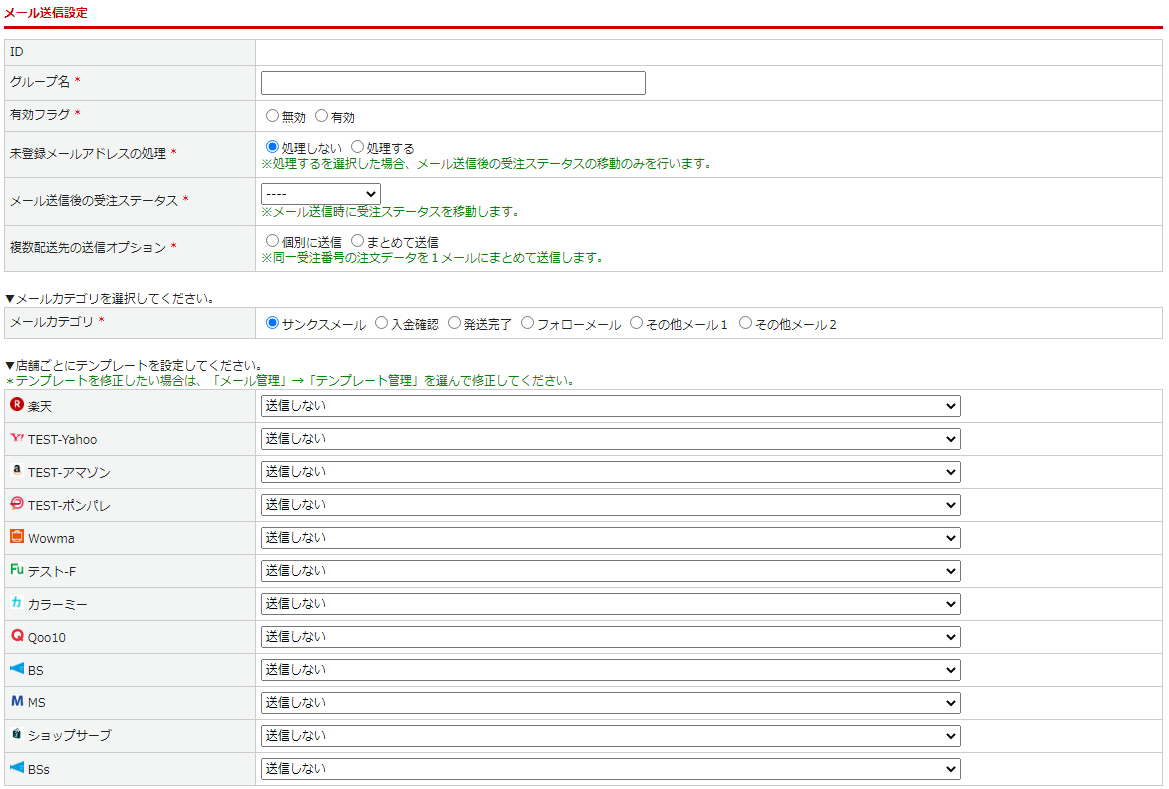
Task: Open メール送信後の受注ステータス dropdown
Action: (320, 193)
